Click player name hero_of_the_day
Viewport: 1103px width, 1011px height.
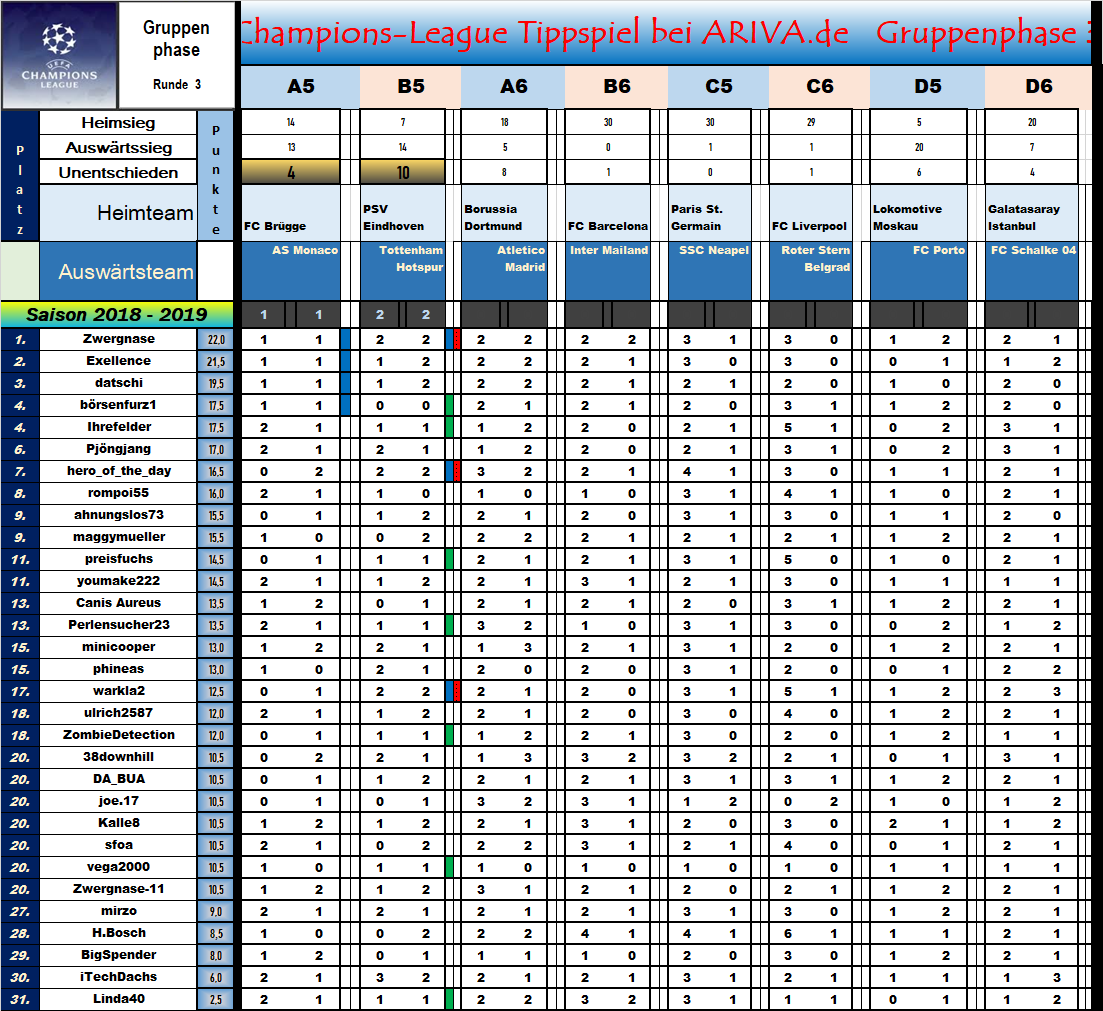118,471
